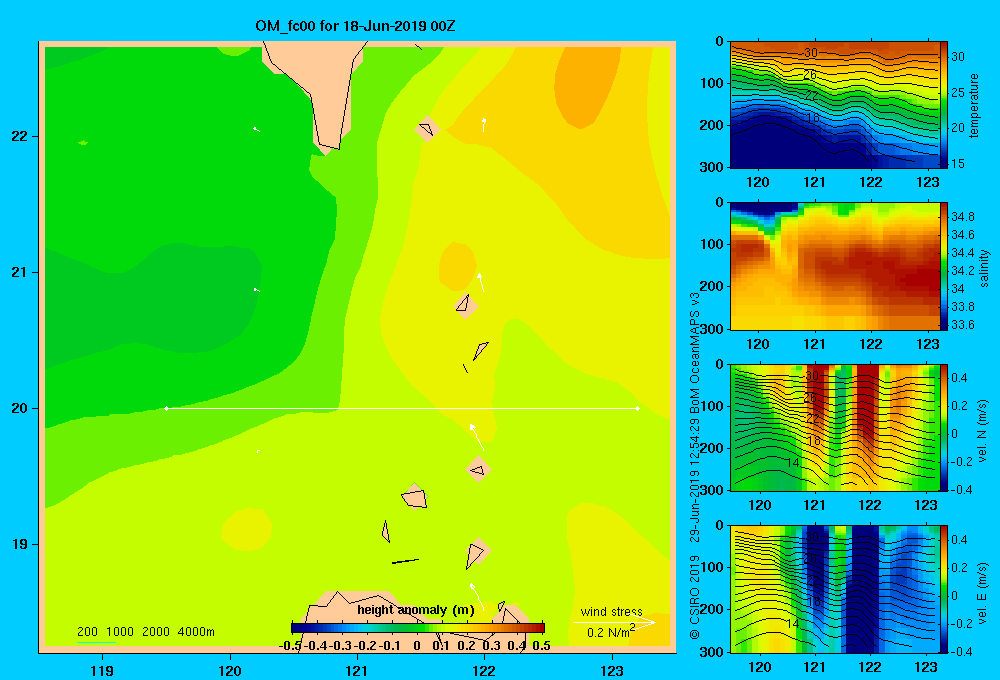Image resolution: width=1000 pixels, height=680 pixels.
Task: Open the temperature depth section plot
Action: point(835,105)
